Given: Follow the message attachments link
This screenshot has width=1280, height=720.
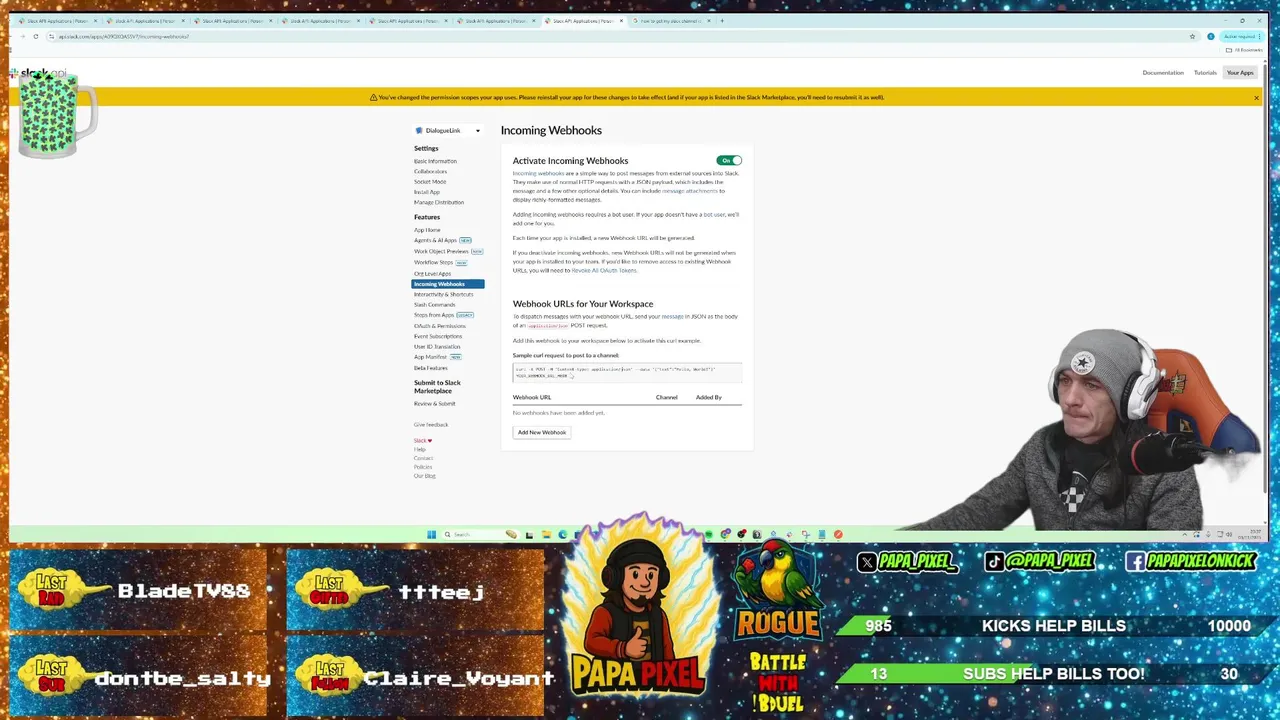Looking at the screenshot, I should 689,191.
